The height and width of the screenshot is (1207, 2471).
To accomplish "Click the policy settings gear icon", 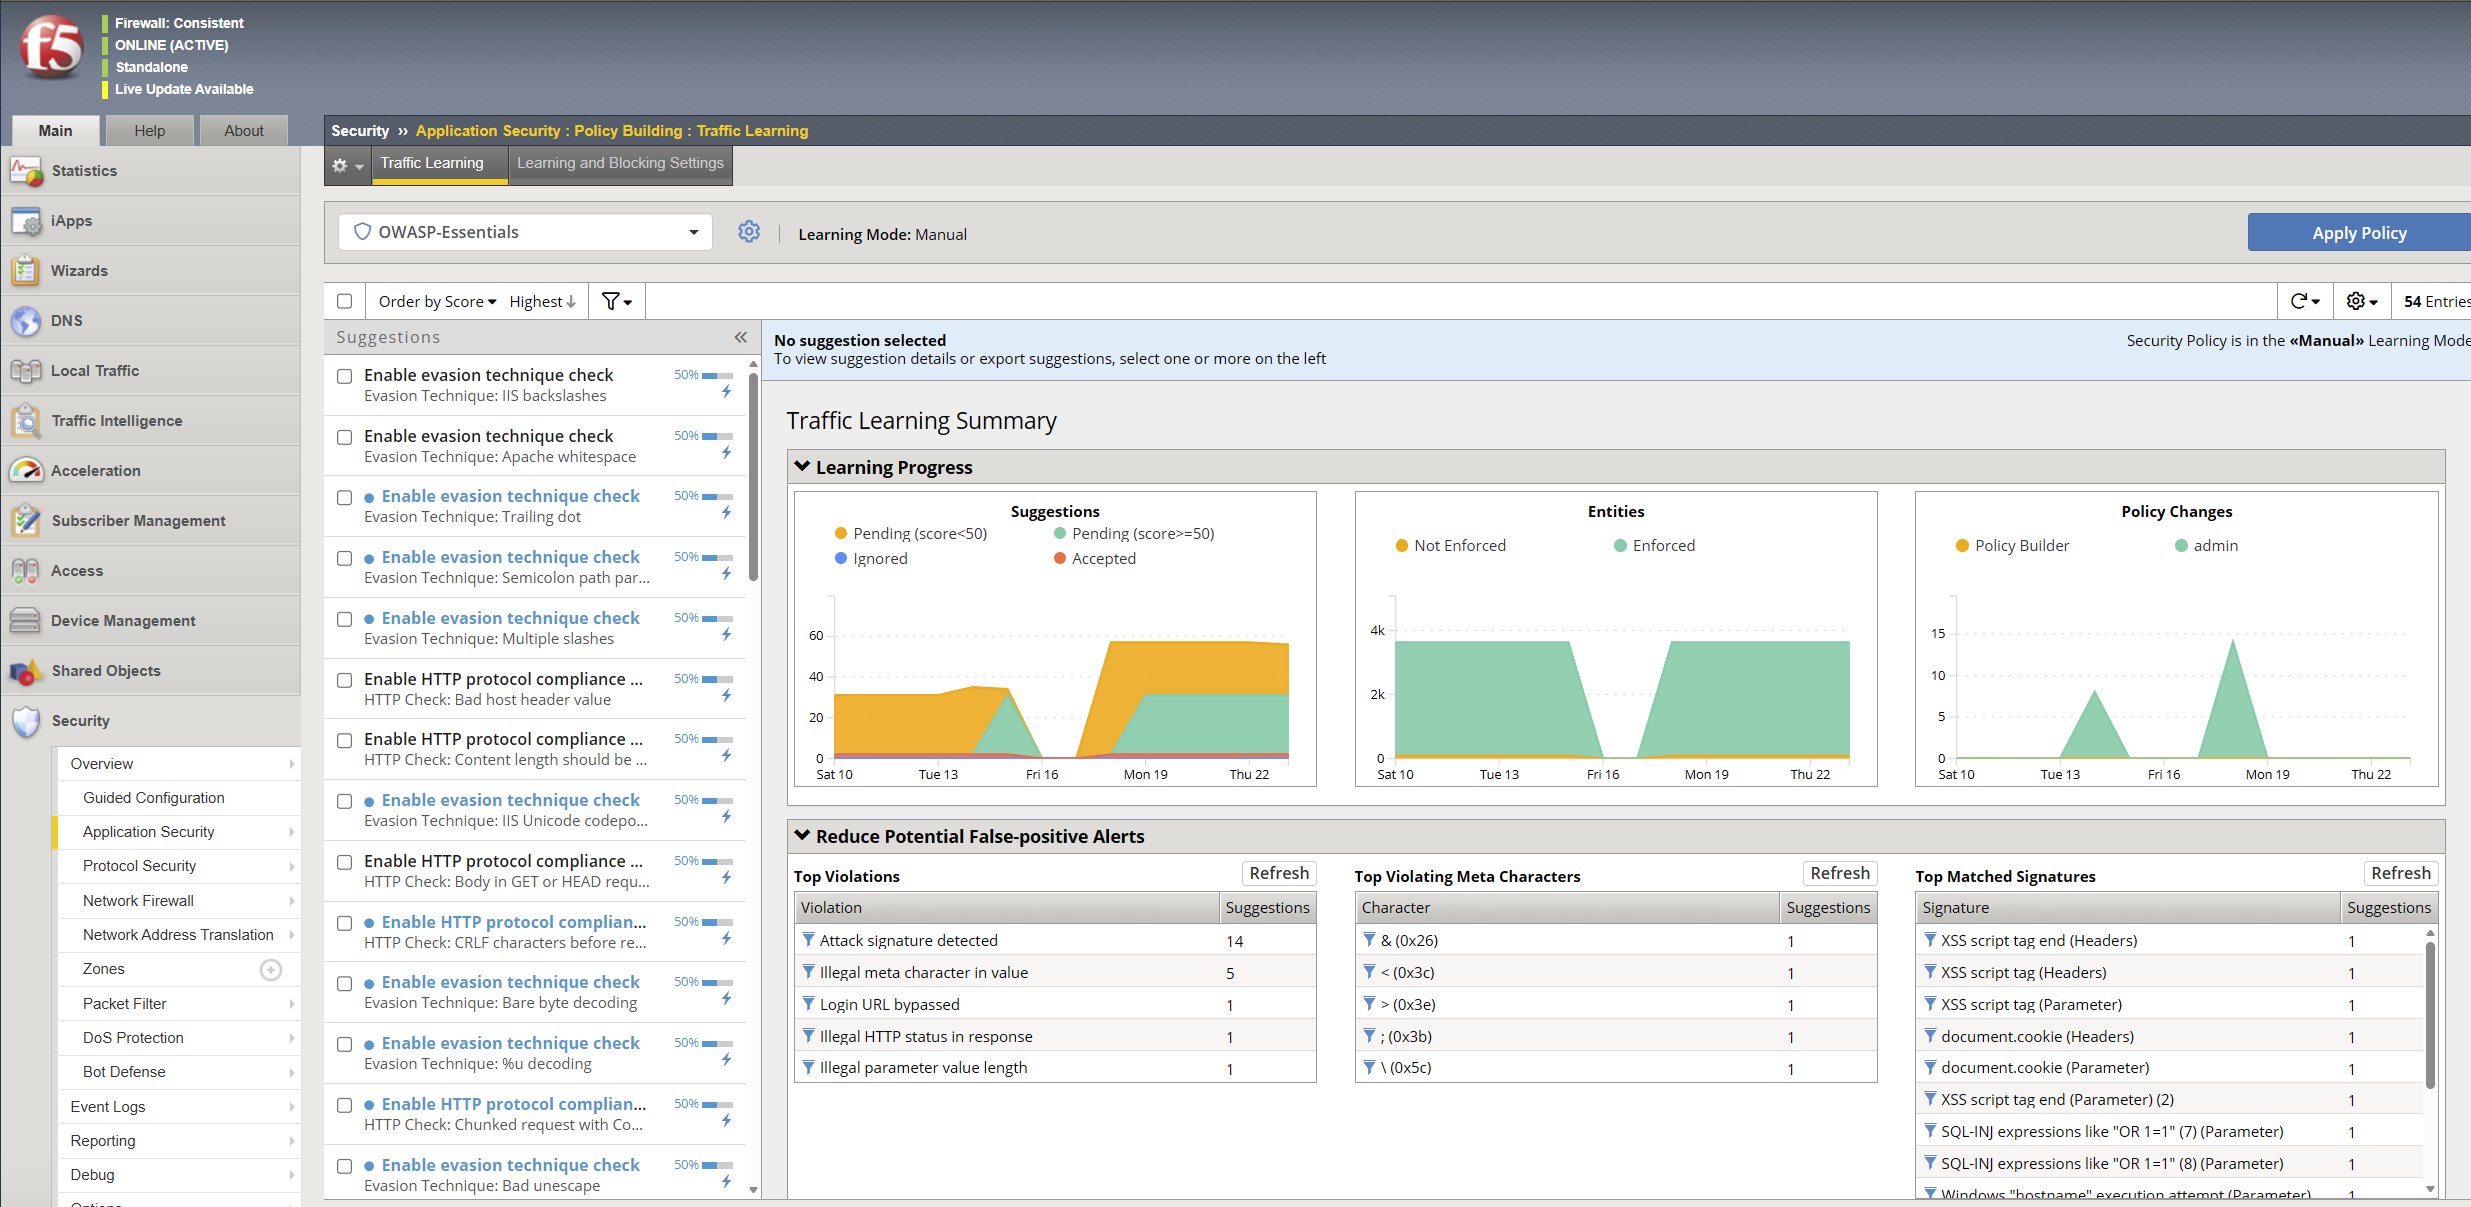I will (749, 232).
